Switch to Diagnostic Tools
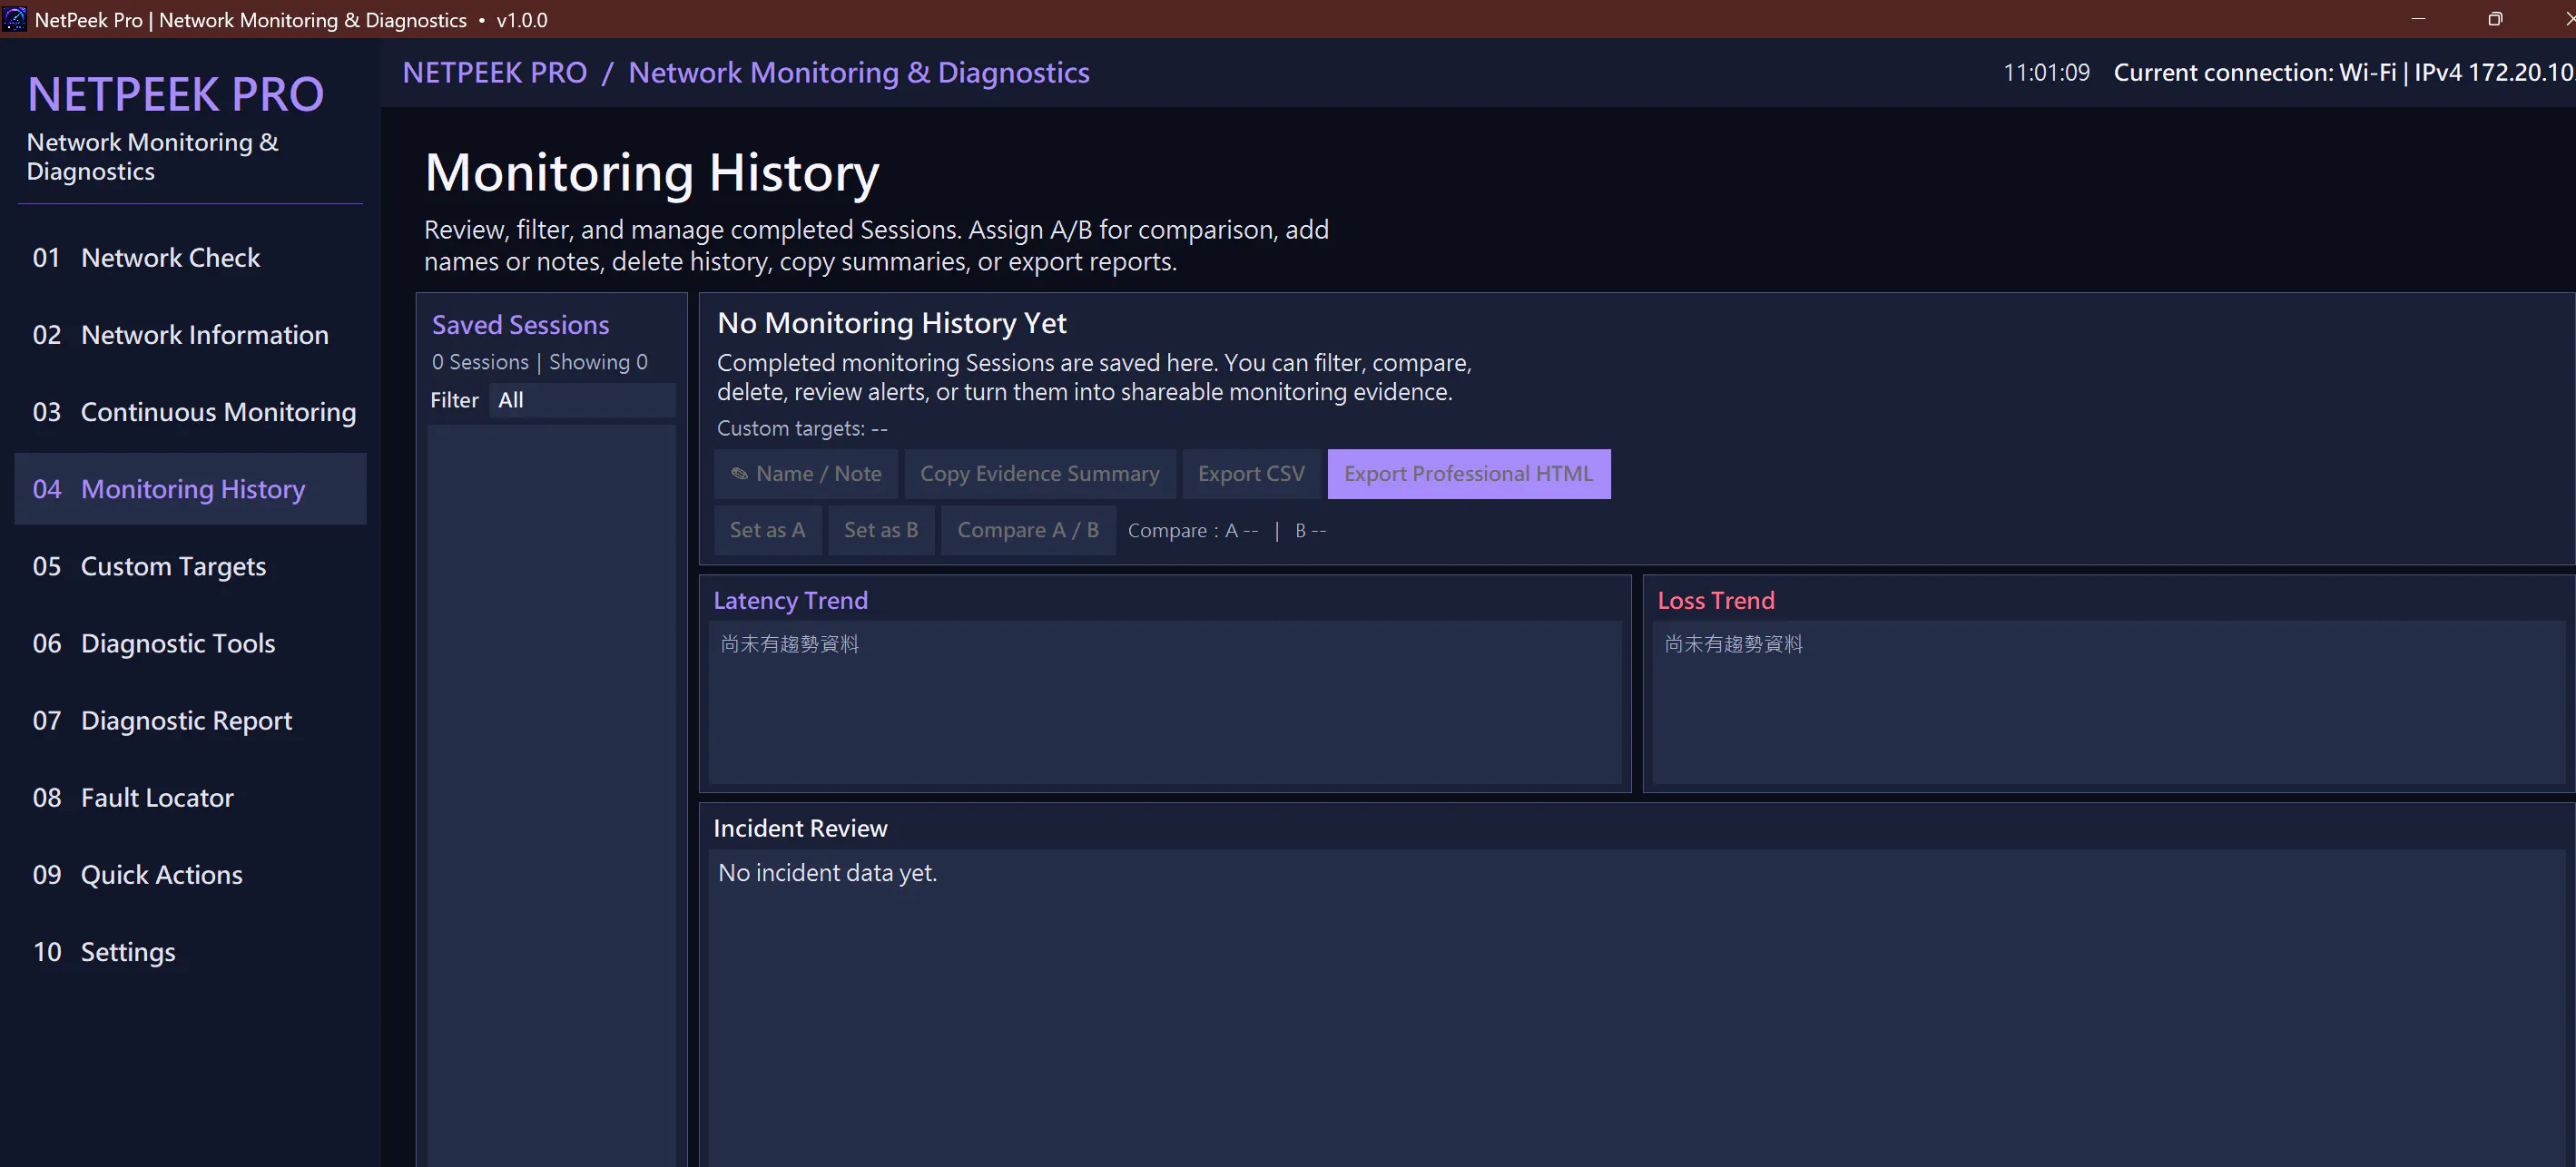2576x1167 pixels. tap(190, 643)
